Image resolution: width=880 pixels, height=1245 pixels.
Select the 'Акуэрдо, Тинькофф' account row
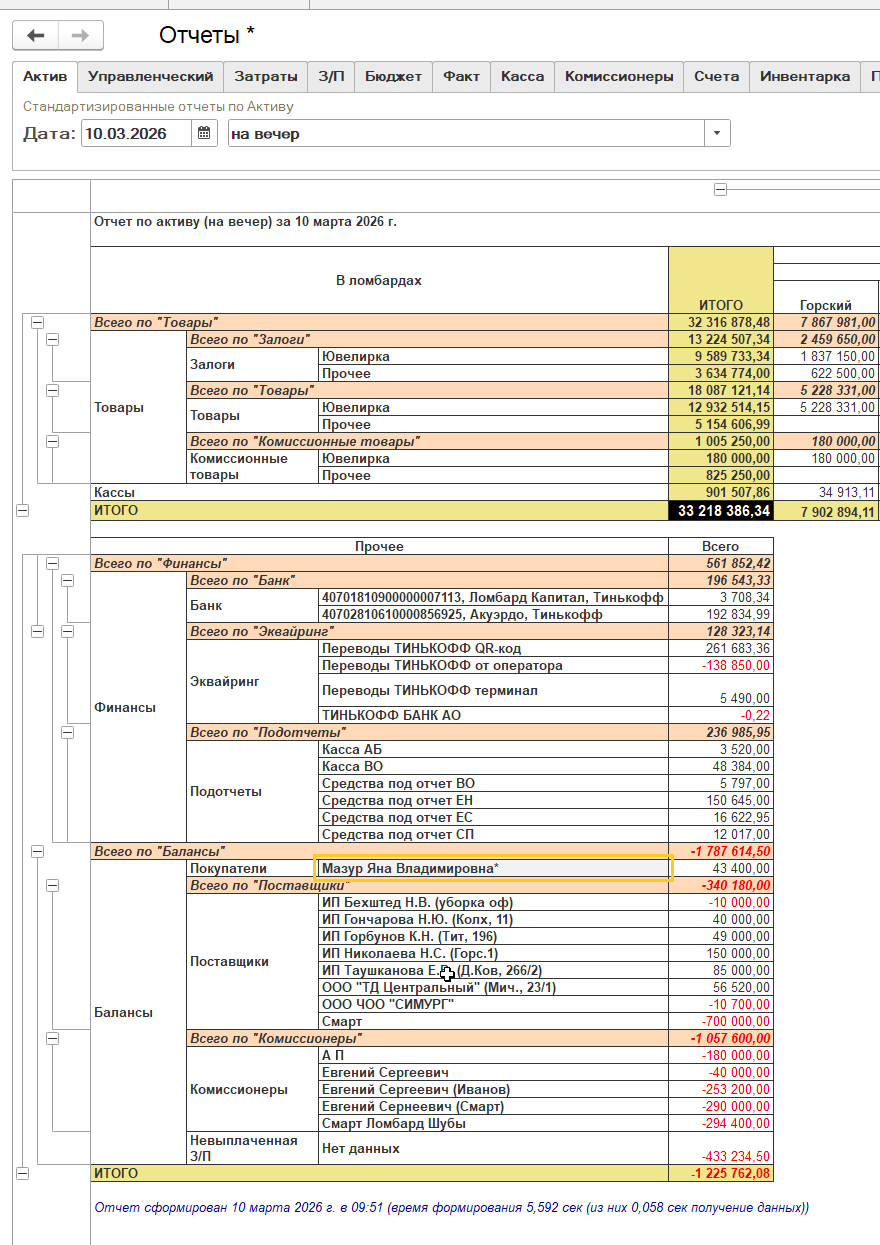pos(493,614)
